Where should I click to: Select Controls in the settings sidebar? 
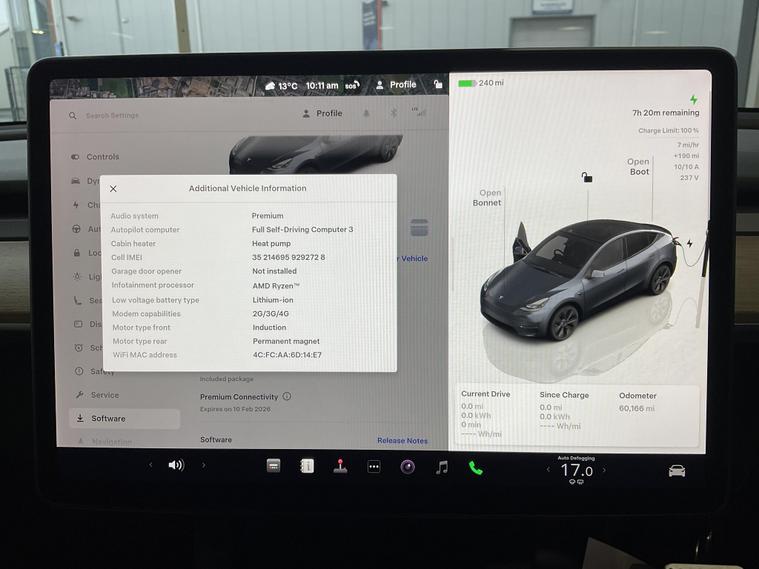point(102,157)
